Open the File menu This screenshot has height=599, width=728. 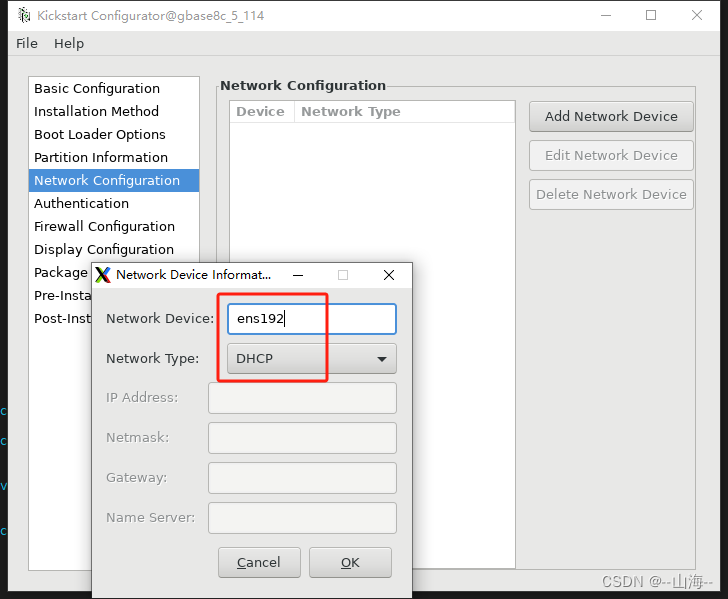point(26,44)
